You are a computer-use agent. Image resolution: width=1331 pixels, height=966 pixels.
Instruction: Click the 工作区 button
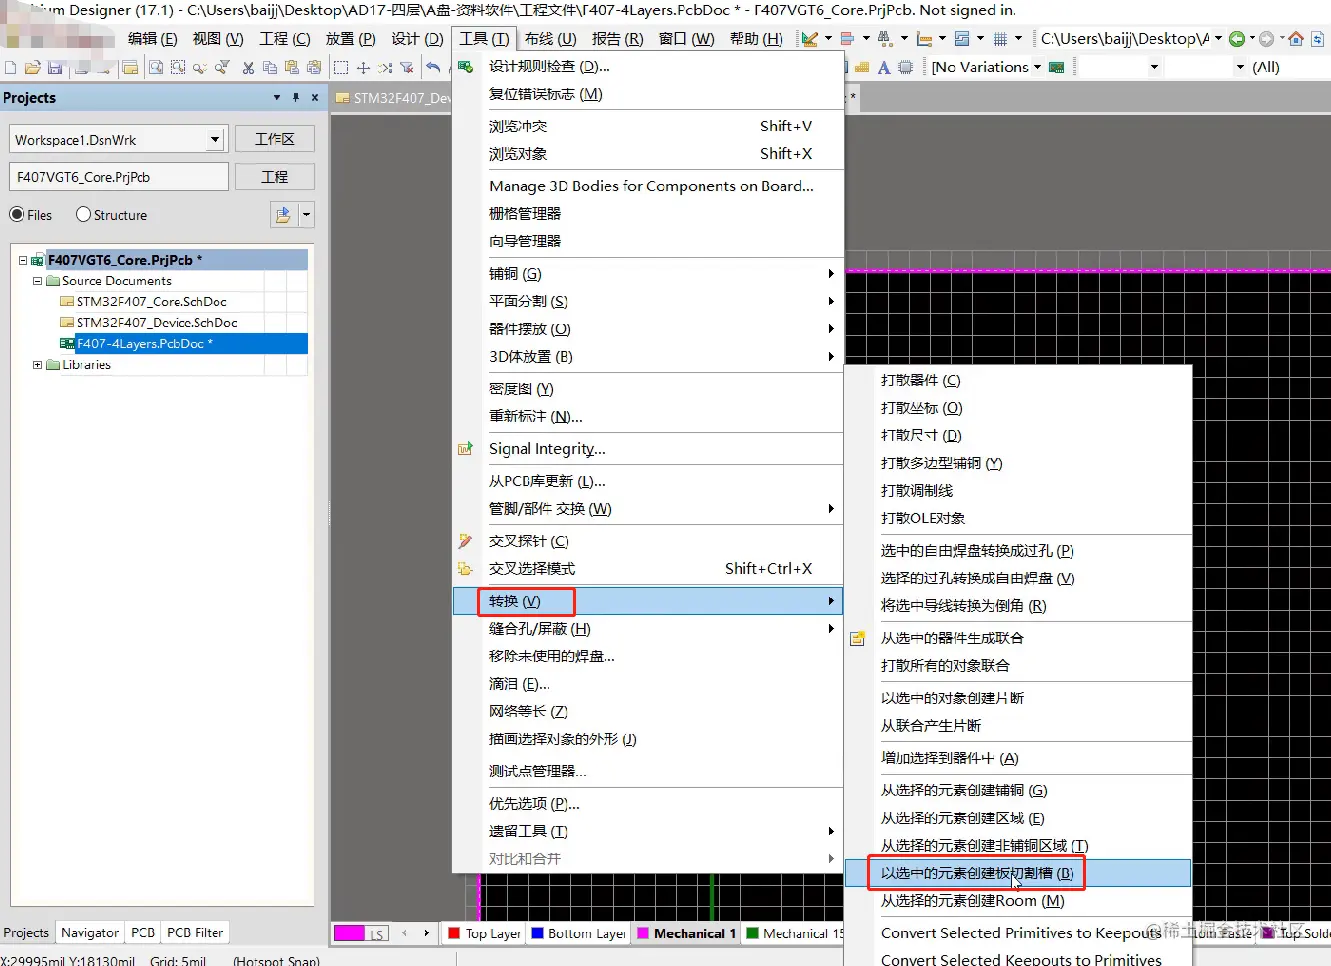[x=275, y=139]
